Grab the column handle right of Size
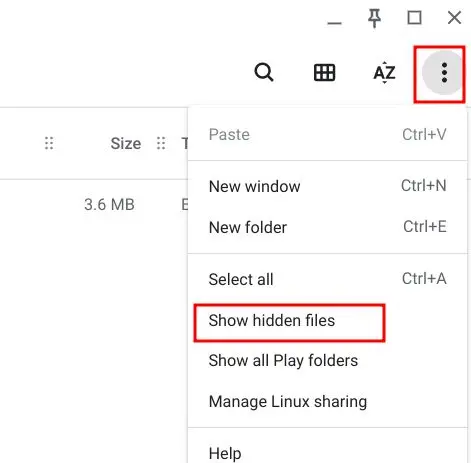Image resolution: width=471 pixels, height=463 pixels. [161, 143]
